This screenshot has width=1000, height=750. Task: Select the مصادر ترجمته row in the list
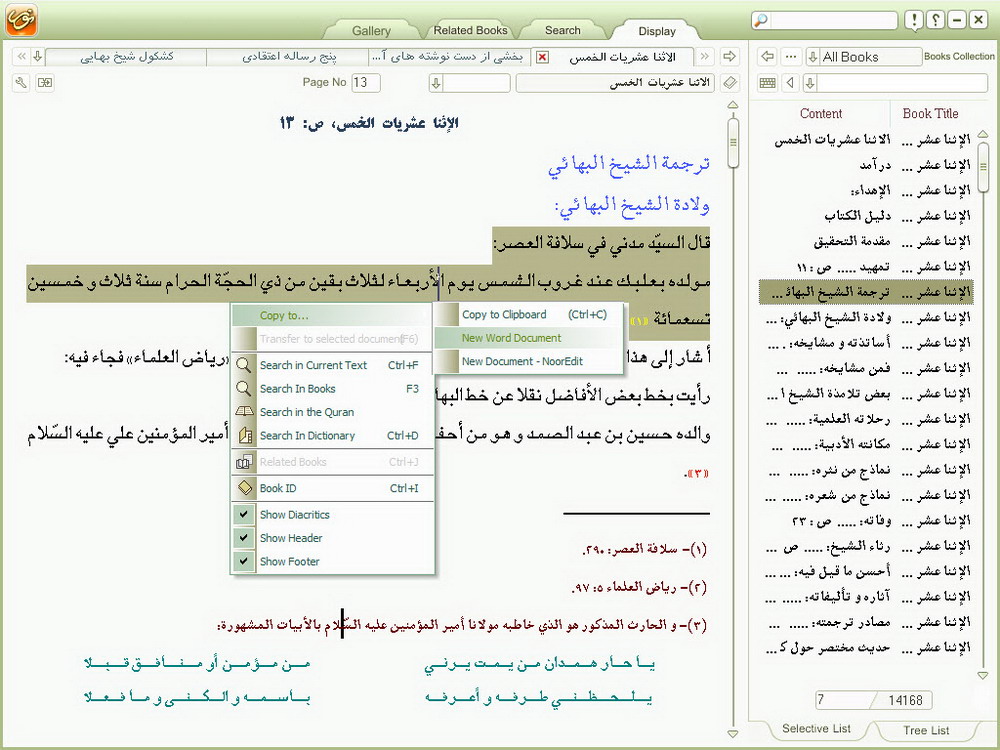point(866,622)
